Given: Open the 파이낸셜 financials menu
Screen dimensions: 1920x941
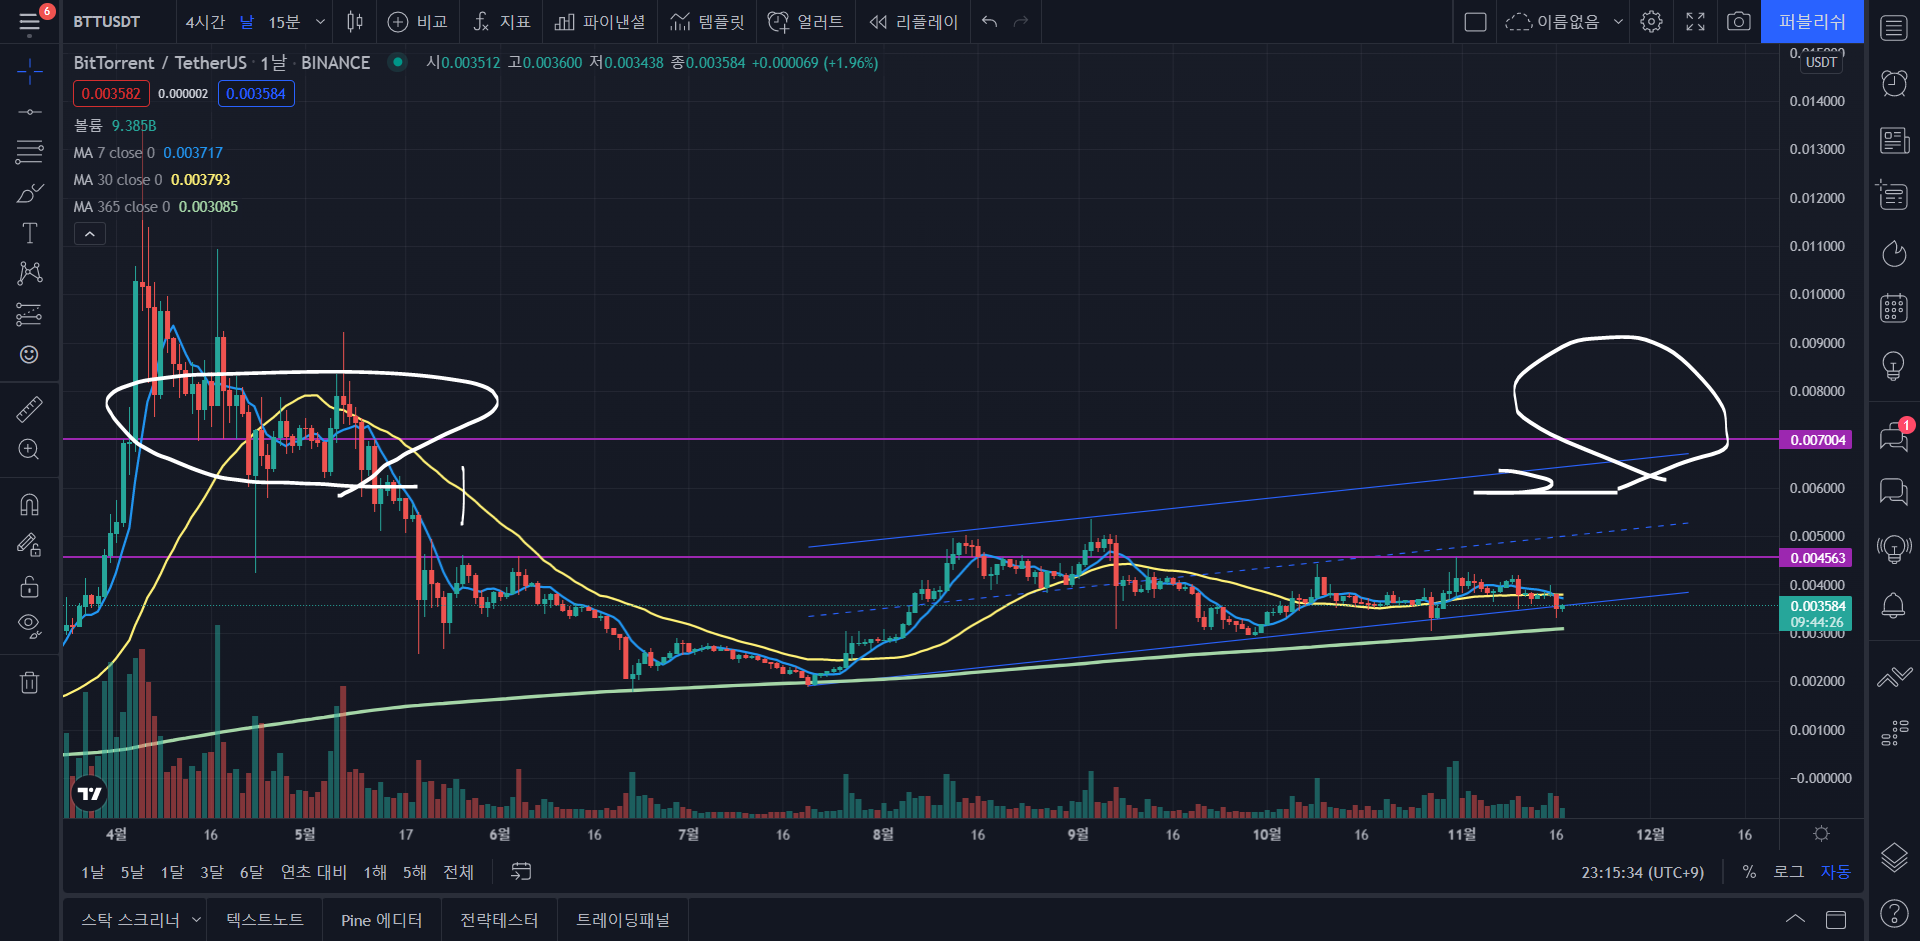Looking at the screenshot, I should coord(600,22).
